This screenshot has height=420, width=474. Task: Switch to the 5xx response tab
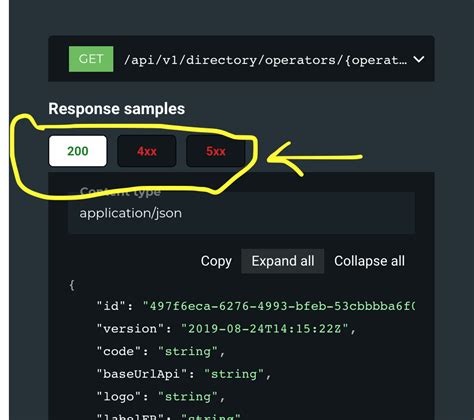[216, 151]
